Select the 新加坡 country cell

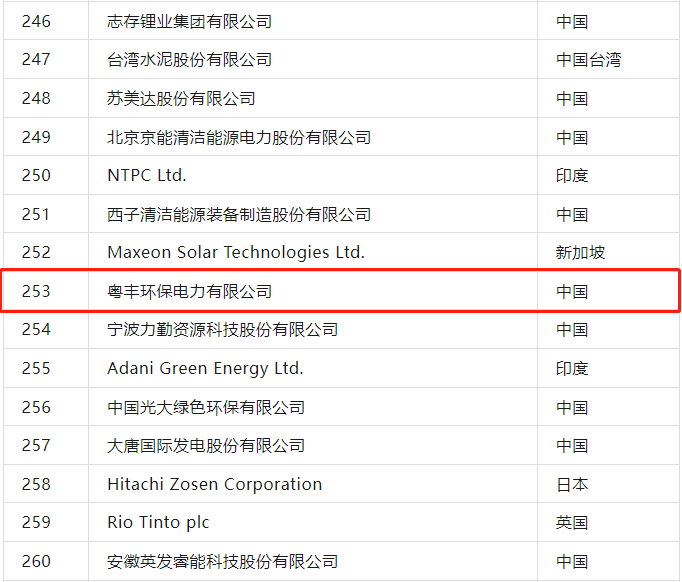tap(580, 252)
